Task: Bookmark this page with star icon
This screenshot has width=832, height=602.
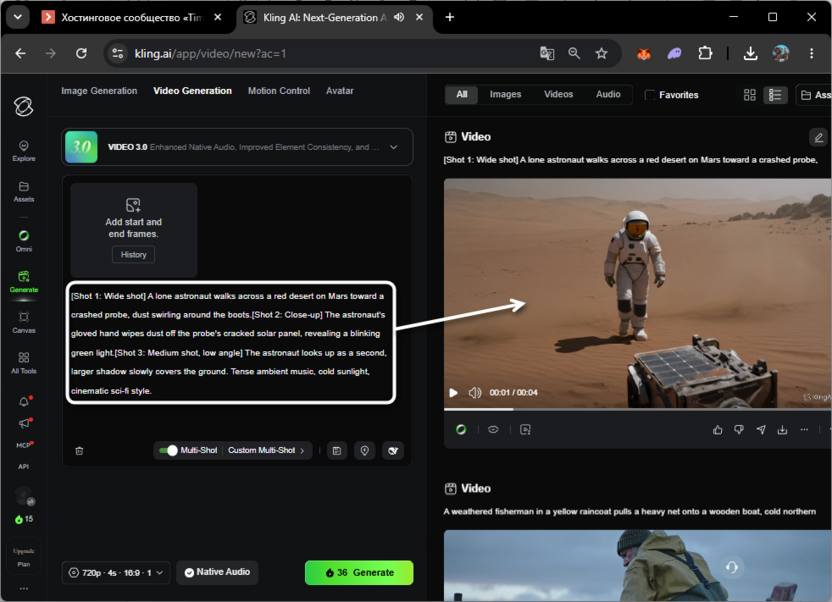Action: click(x=601, y=53)
